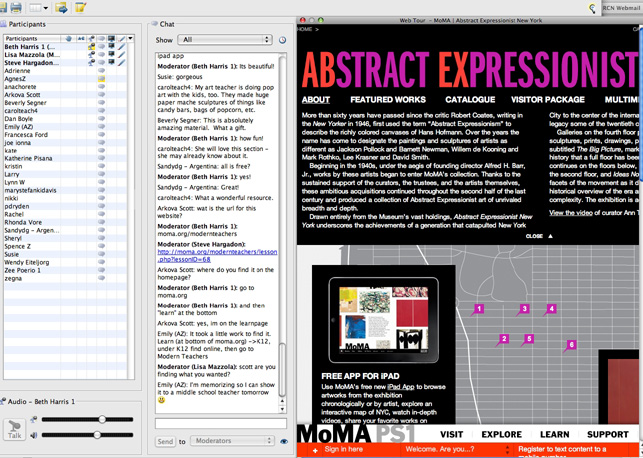This screenshot has width=643, height=458.
Task: Open the FEATURED WORKS tab
Action: [388, 100]
